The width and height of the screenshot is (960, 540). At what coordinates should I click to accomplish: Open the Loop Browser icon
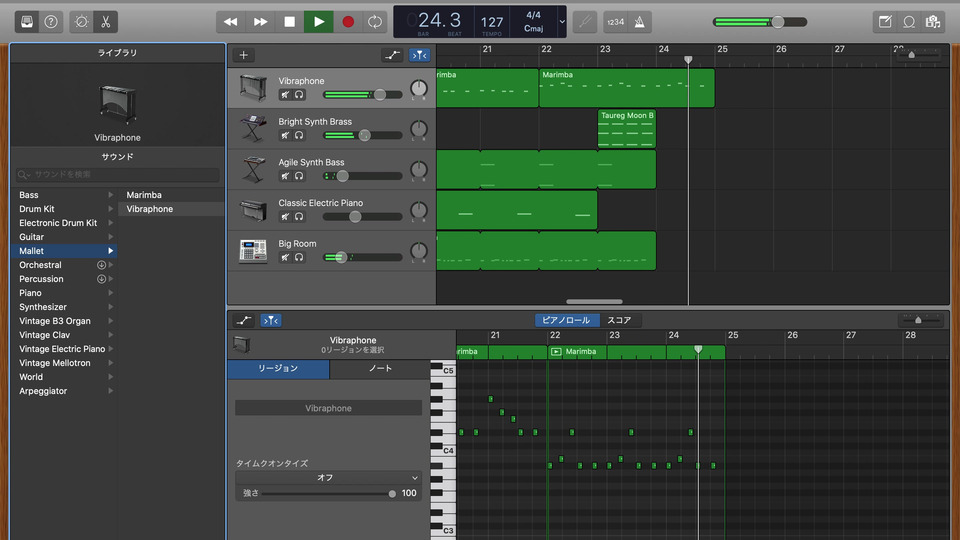(909, 21)
